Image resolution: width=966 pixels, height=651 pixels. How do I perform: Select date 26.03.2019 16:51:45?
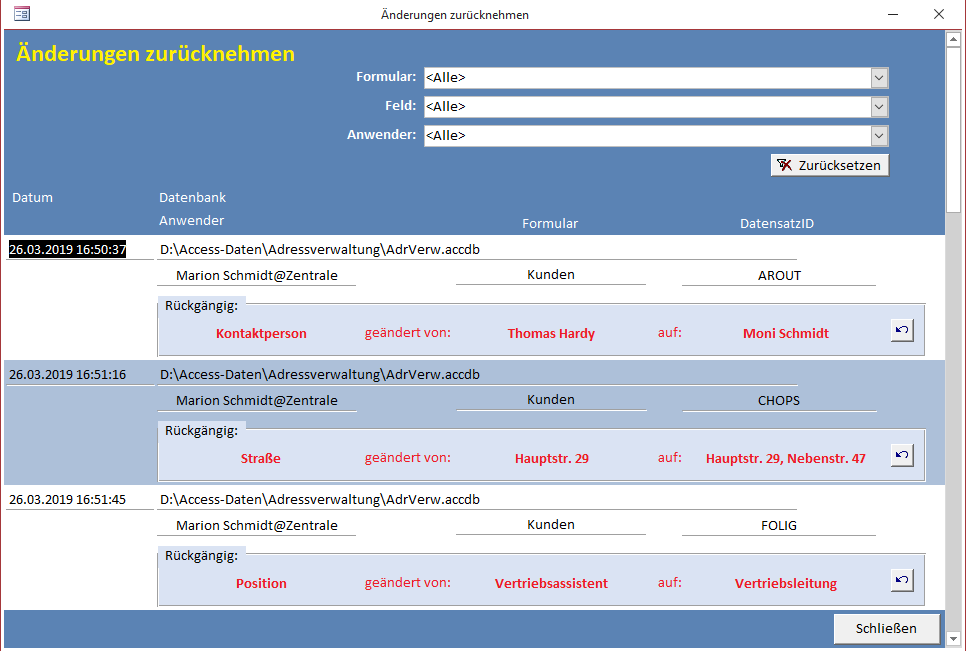(67, 499)
